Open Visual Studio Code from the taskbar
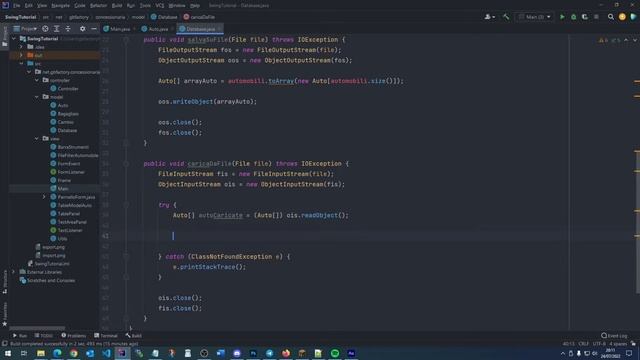Screen dimensions: 640x360 click(106, 353)
